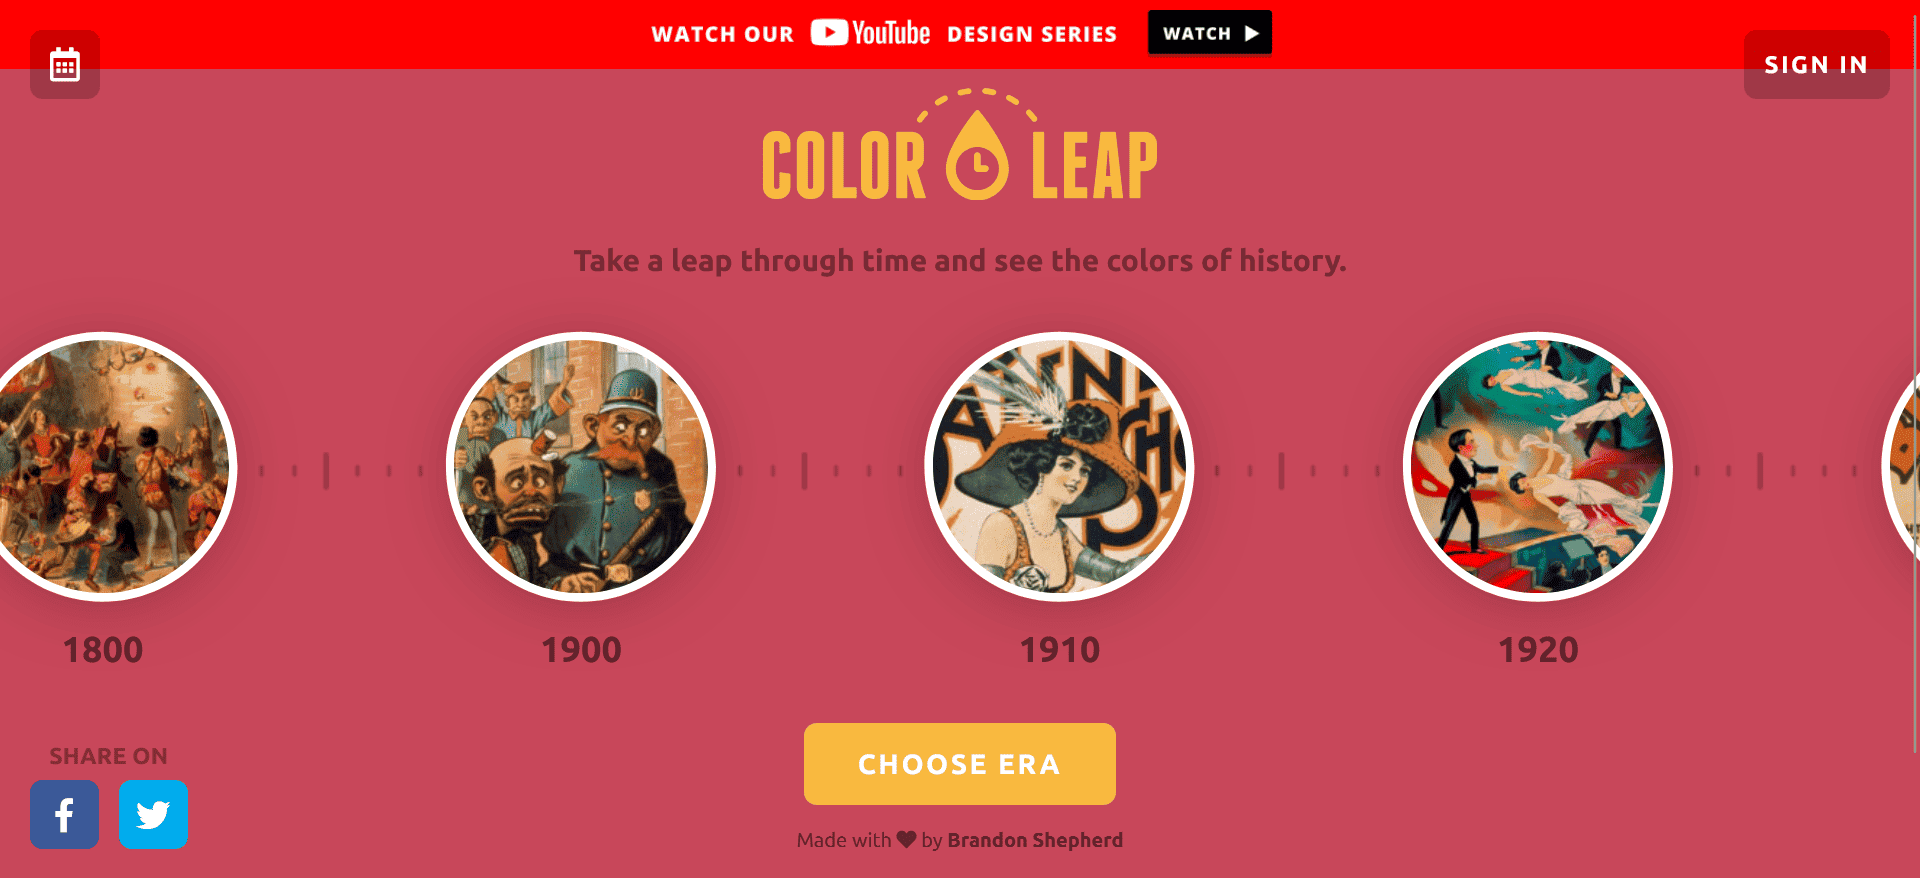The width and height of the screenshot is (1920, 878).
Task: Click the 1910 year label on the timeline
Action: pyautogui.click(x=1060, y=649)
